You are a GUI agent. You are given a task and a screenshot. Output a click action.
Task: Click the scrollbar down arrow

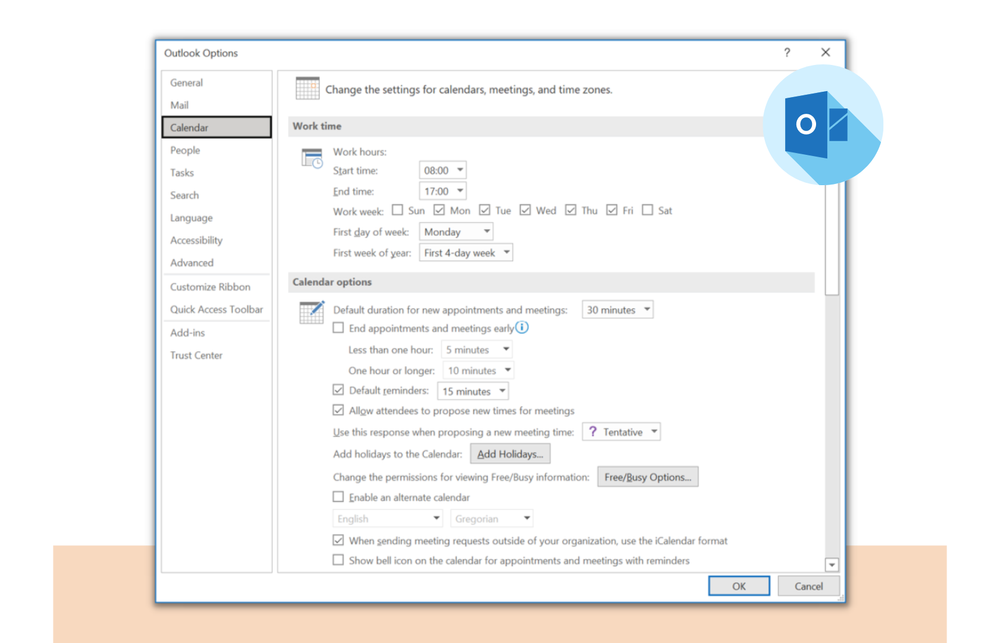click(832, 565)
